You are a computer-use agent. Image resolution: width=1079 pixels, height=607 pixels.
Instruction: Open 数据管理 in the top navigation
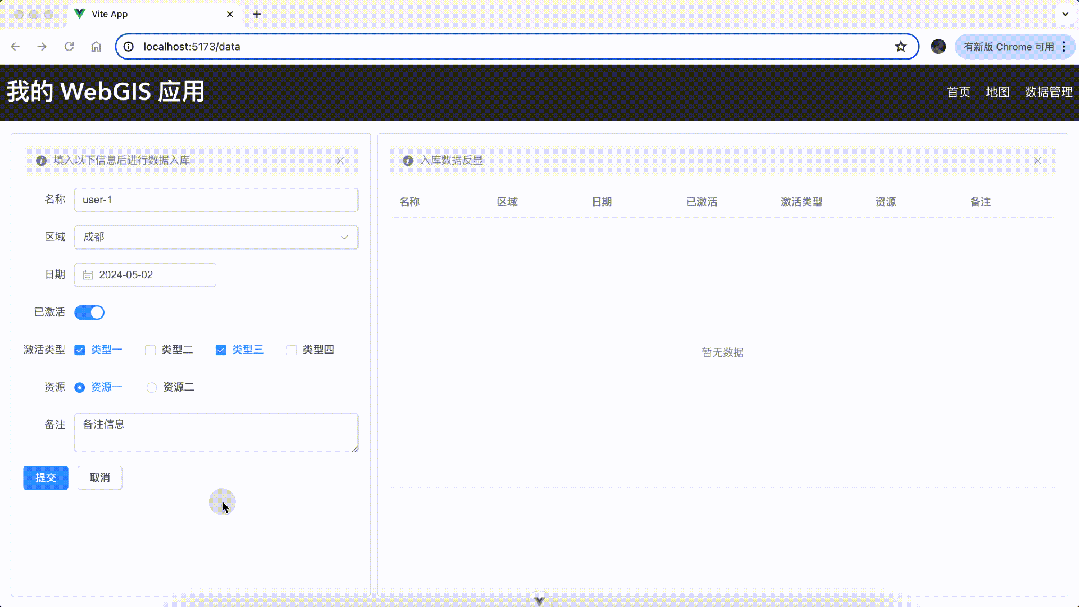1048,92
